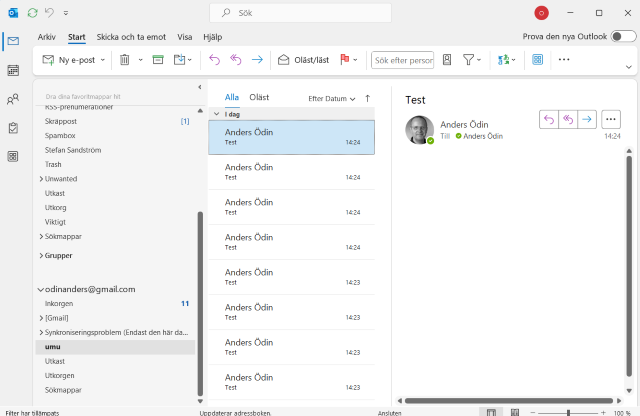Click the reading pane Reply icon
The height and width of the screenshot is (416, 640).
(549, 120)
